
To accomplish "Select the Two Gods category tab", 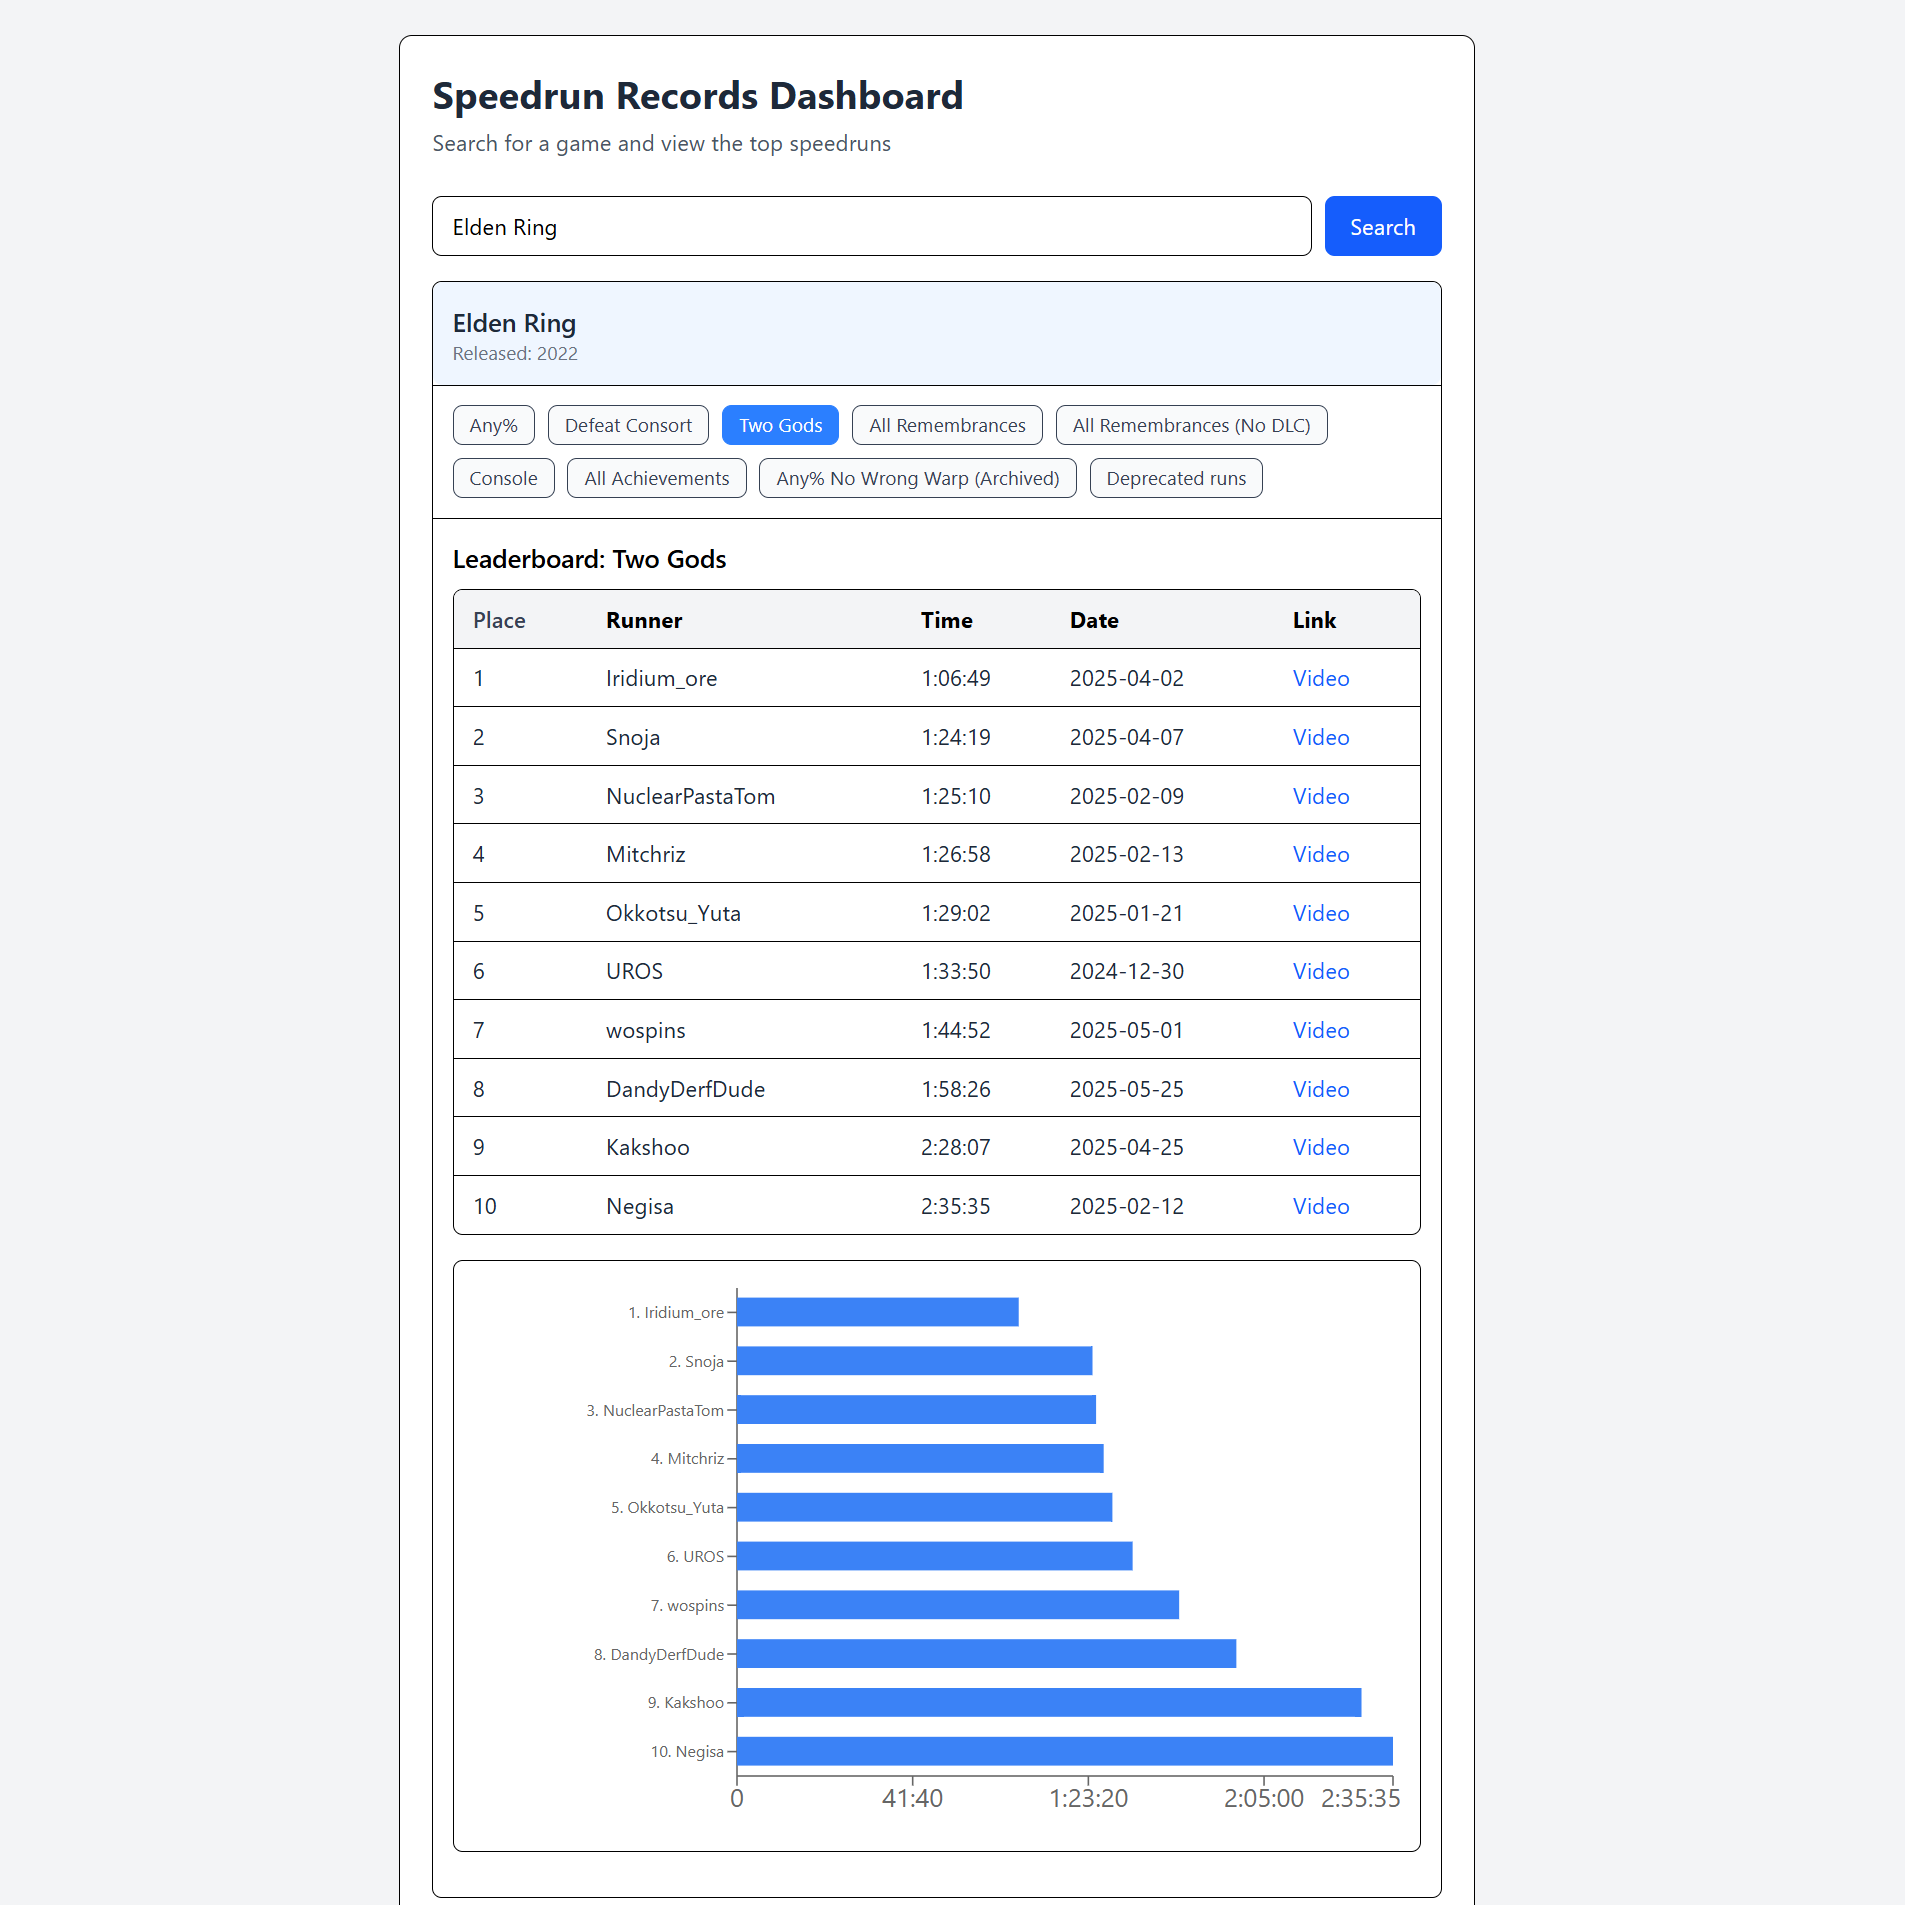I will (x=780, y=425).
